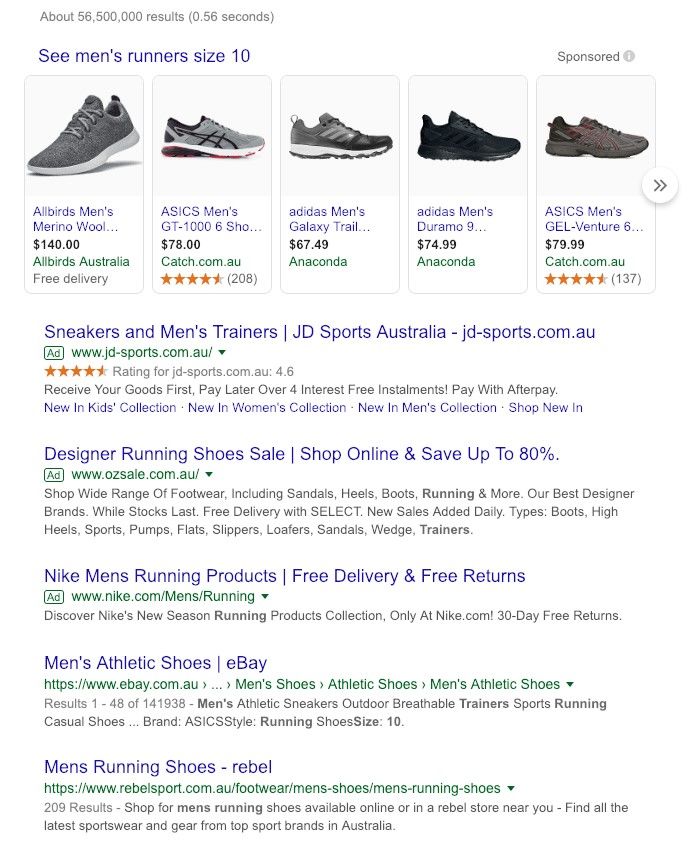This screenshot has height=856, width=691.
Task: Follow New In Kids' Collection sitelink
Action: [110, 408]
